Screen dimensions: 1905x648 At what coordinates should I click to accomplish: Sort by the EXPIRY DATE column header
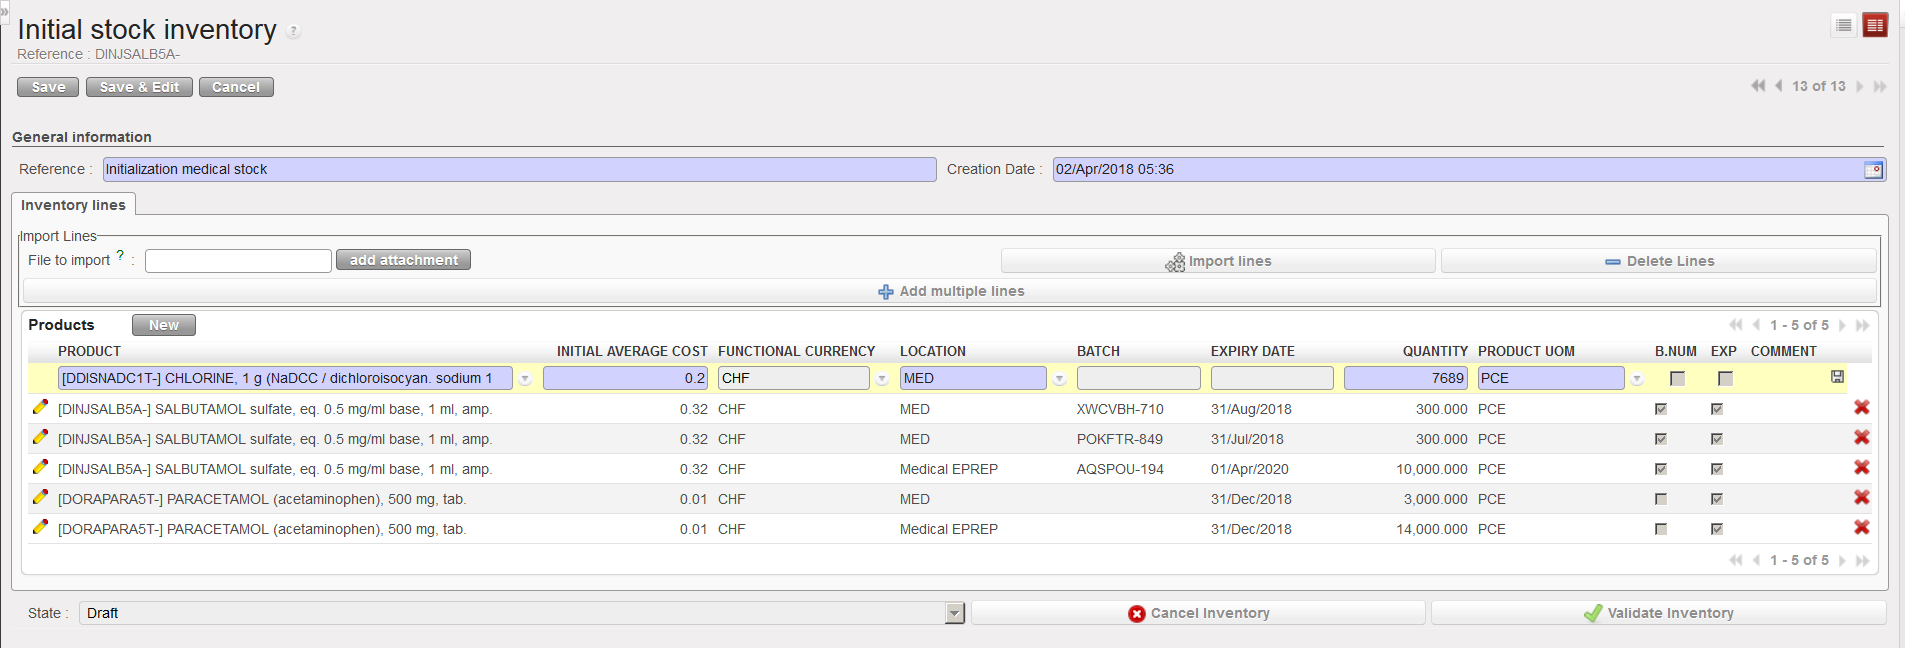click(x=1252, y=351)
